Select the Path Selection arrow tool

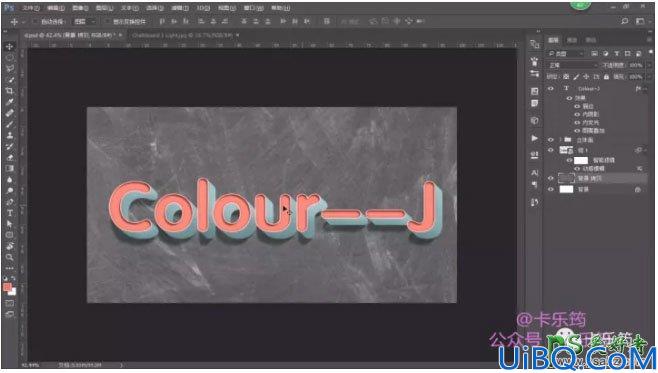point(9,224)
